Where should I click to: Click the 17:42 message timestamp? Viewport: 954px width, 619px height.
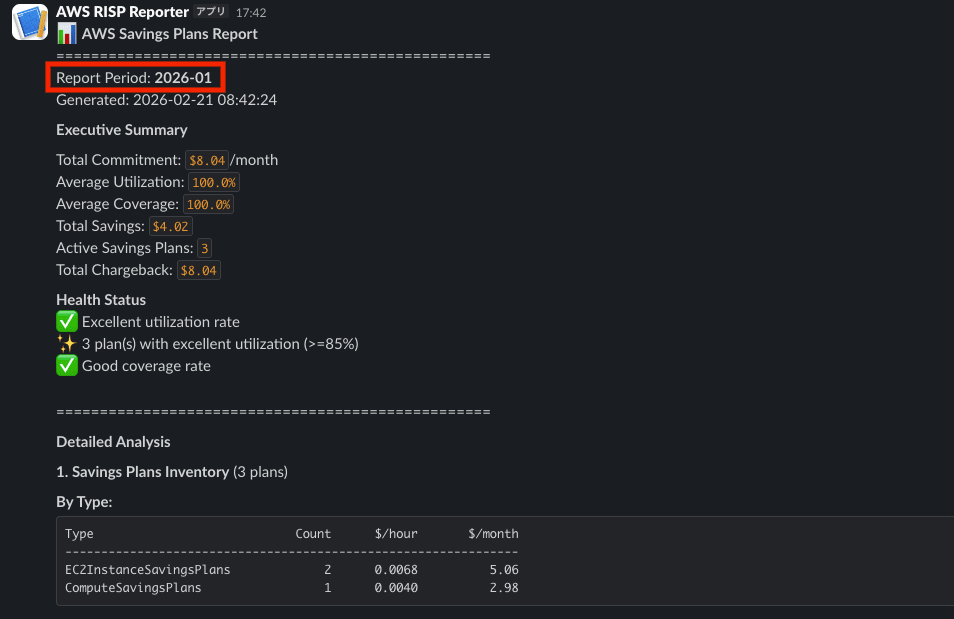250,12
